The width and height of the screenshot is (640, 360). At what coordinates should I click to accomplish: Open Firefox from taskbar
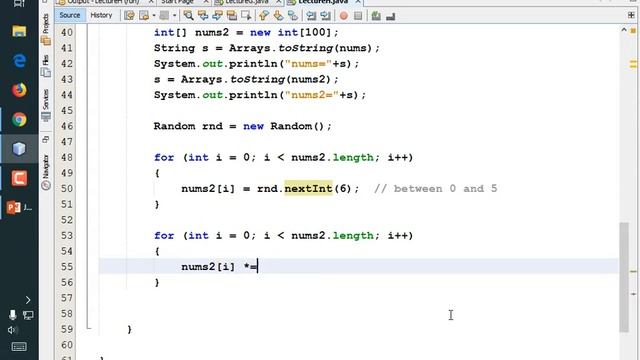[19, 90]
